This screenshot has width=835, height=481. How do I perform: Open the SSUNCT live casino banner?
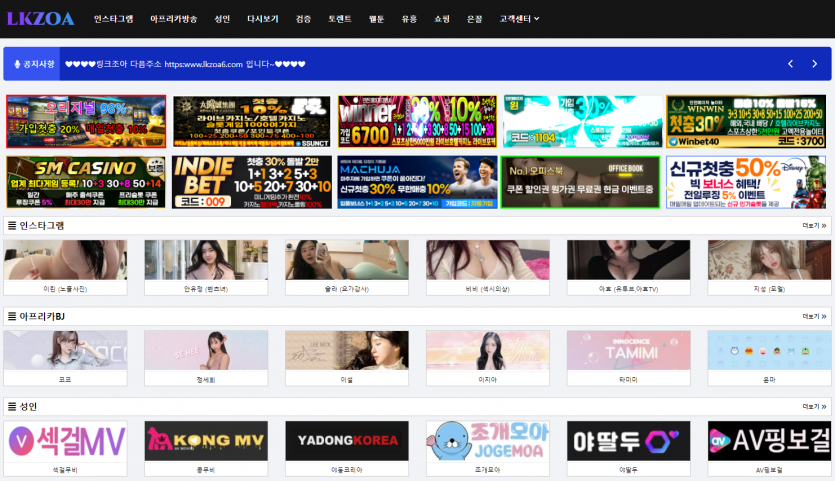tap(251, 121)
